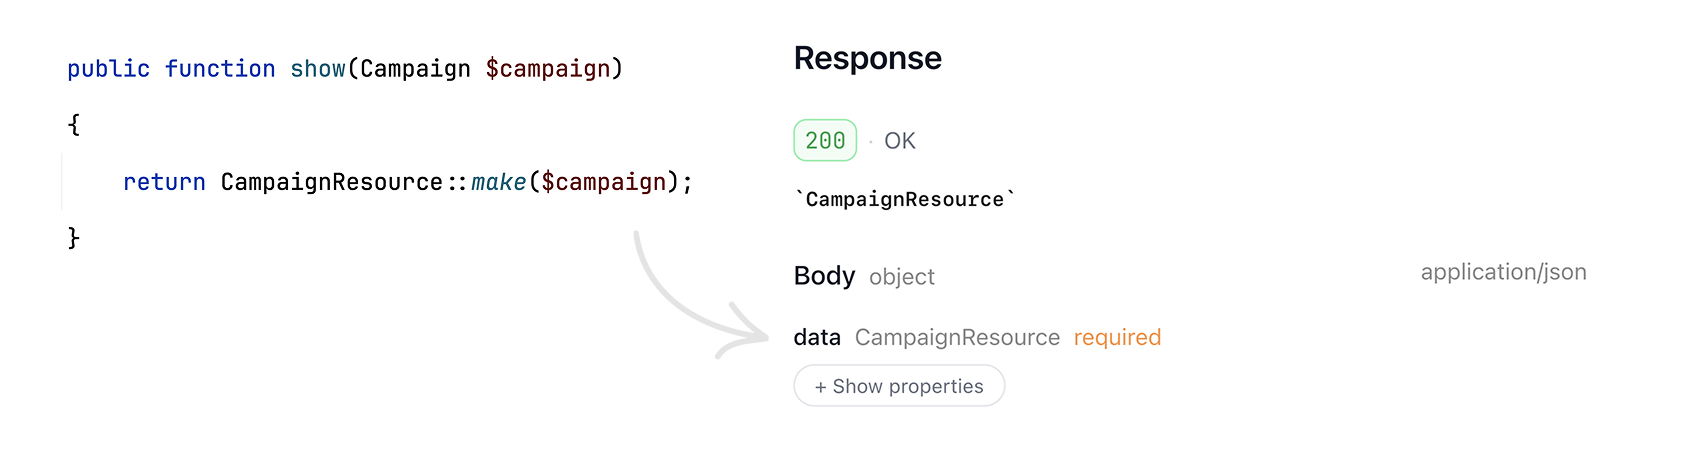Open the CampaignResource type link next to data
The height and width of the screenshot is (461, 1692).
pyautogui.click(x=957, y=337)
